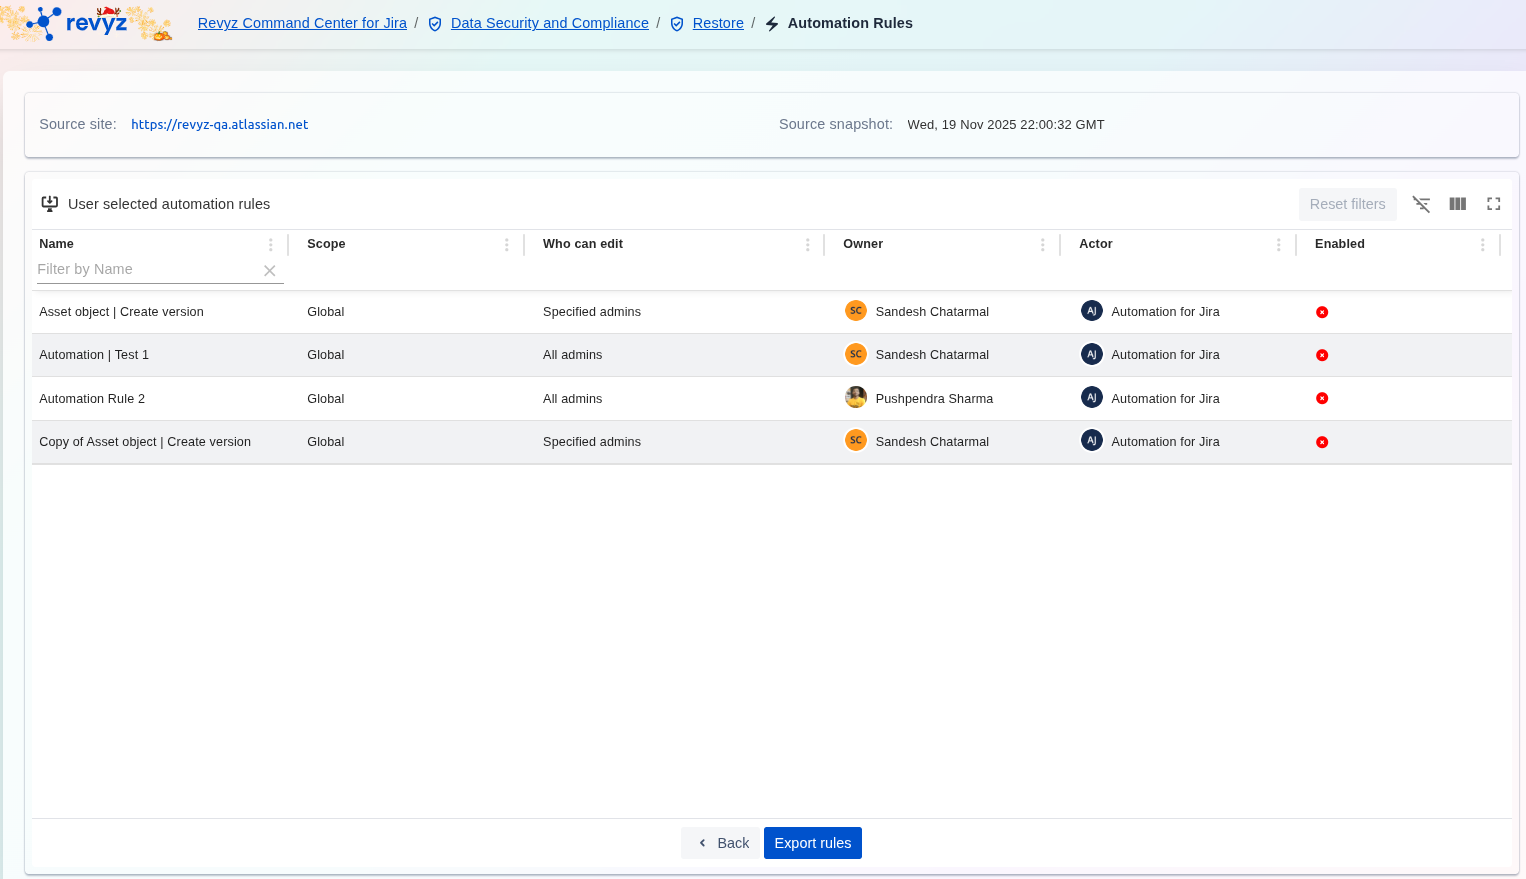This screenshot has width=1526, height=879.
Task: Click the Back button
Action: tap(722, 843)
